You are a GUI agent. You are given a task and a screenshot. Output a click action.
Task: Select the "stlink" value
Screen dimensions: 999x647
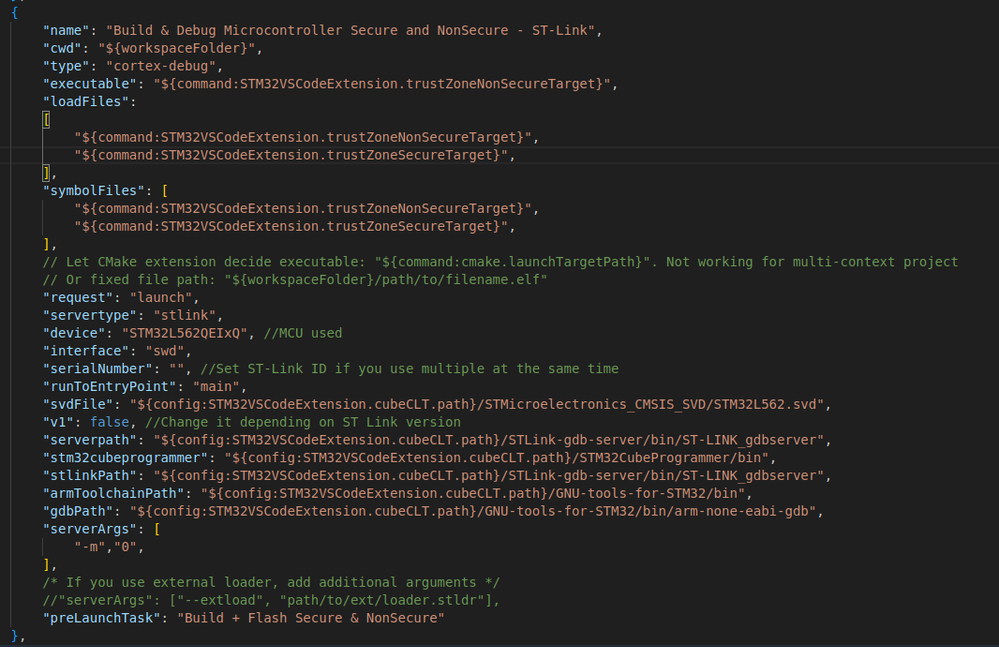point(185,316)
